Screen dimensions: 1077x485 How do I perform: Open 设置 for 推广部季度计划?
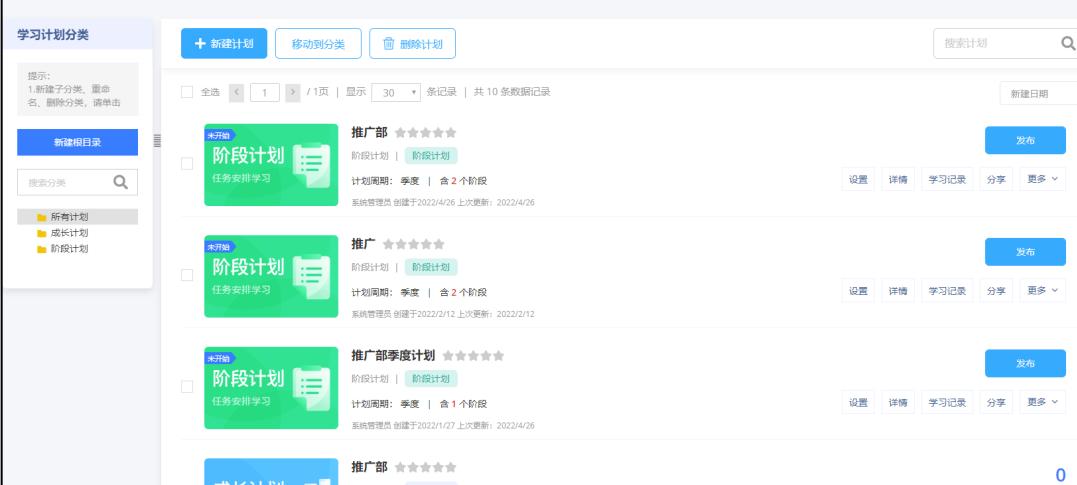(x=859, y=403)
